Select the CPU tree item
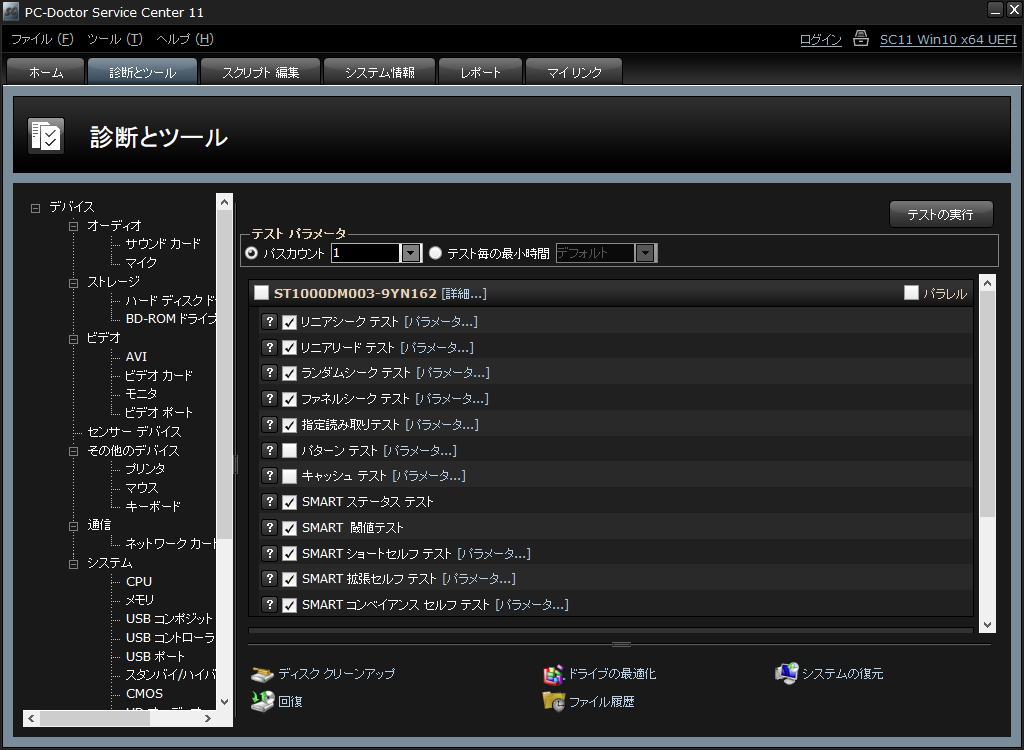 click(139, 581)
